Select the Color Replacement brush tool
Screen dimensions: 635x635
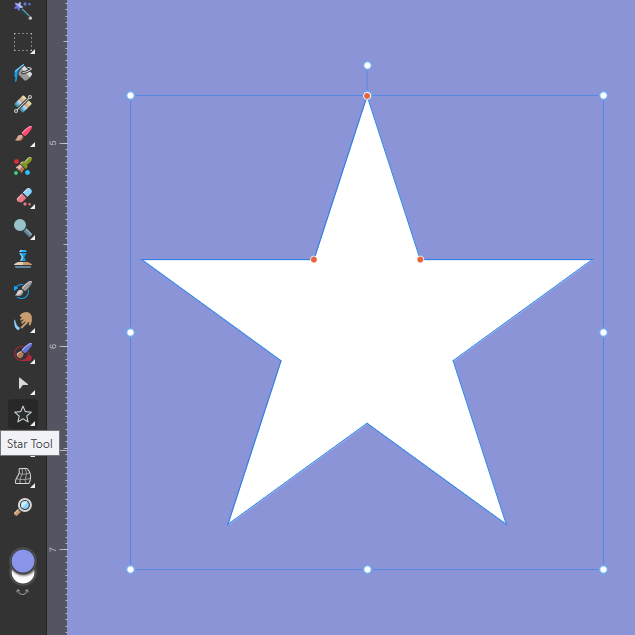(x=23, y=166)
